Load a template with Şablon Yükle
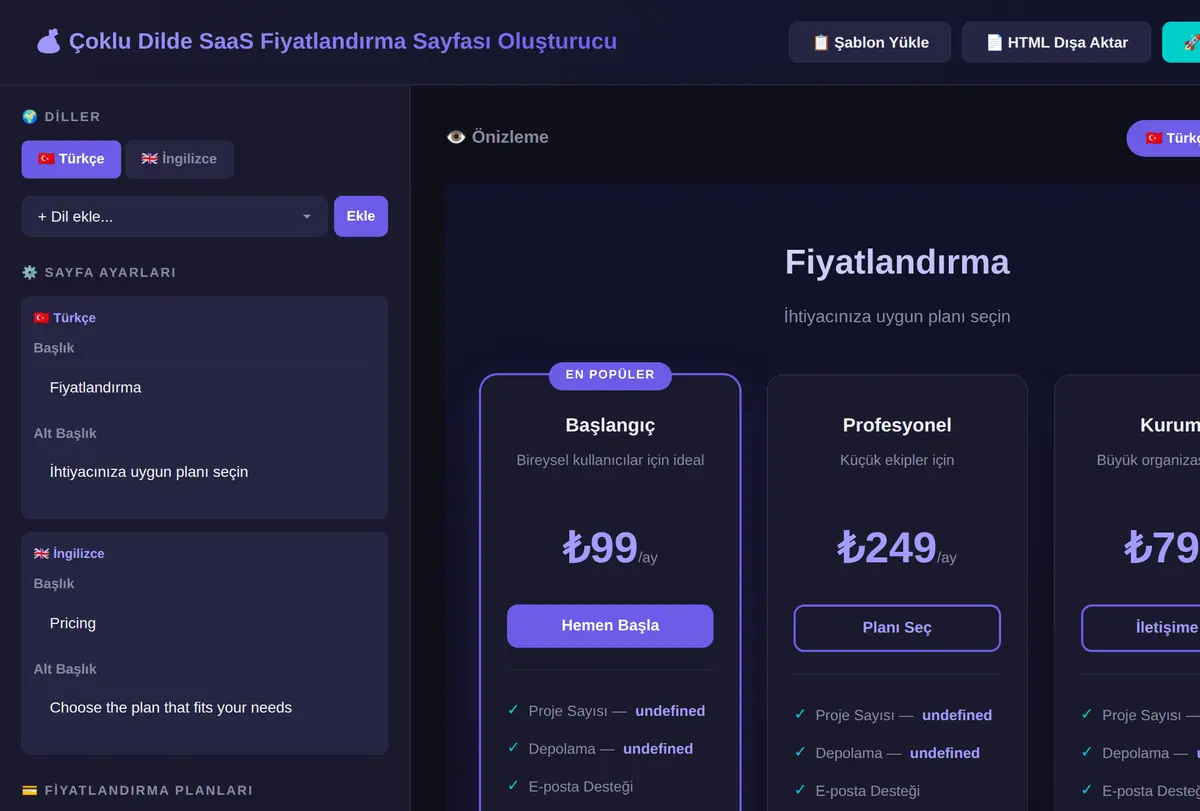1200x811 pixels. tap(870, 43)
